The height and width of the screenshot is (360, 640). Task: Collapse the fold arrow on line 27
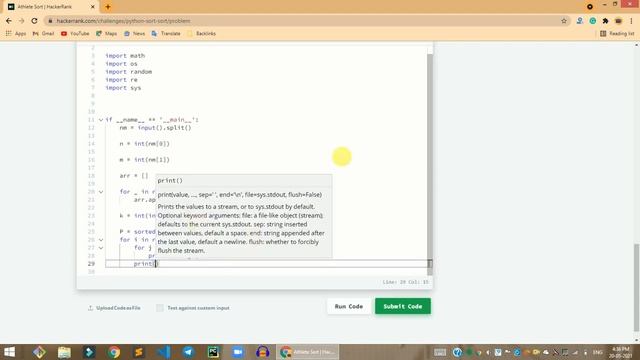tap(101, 248)
